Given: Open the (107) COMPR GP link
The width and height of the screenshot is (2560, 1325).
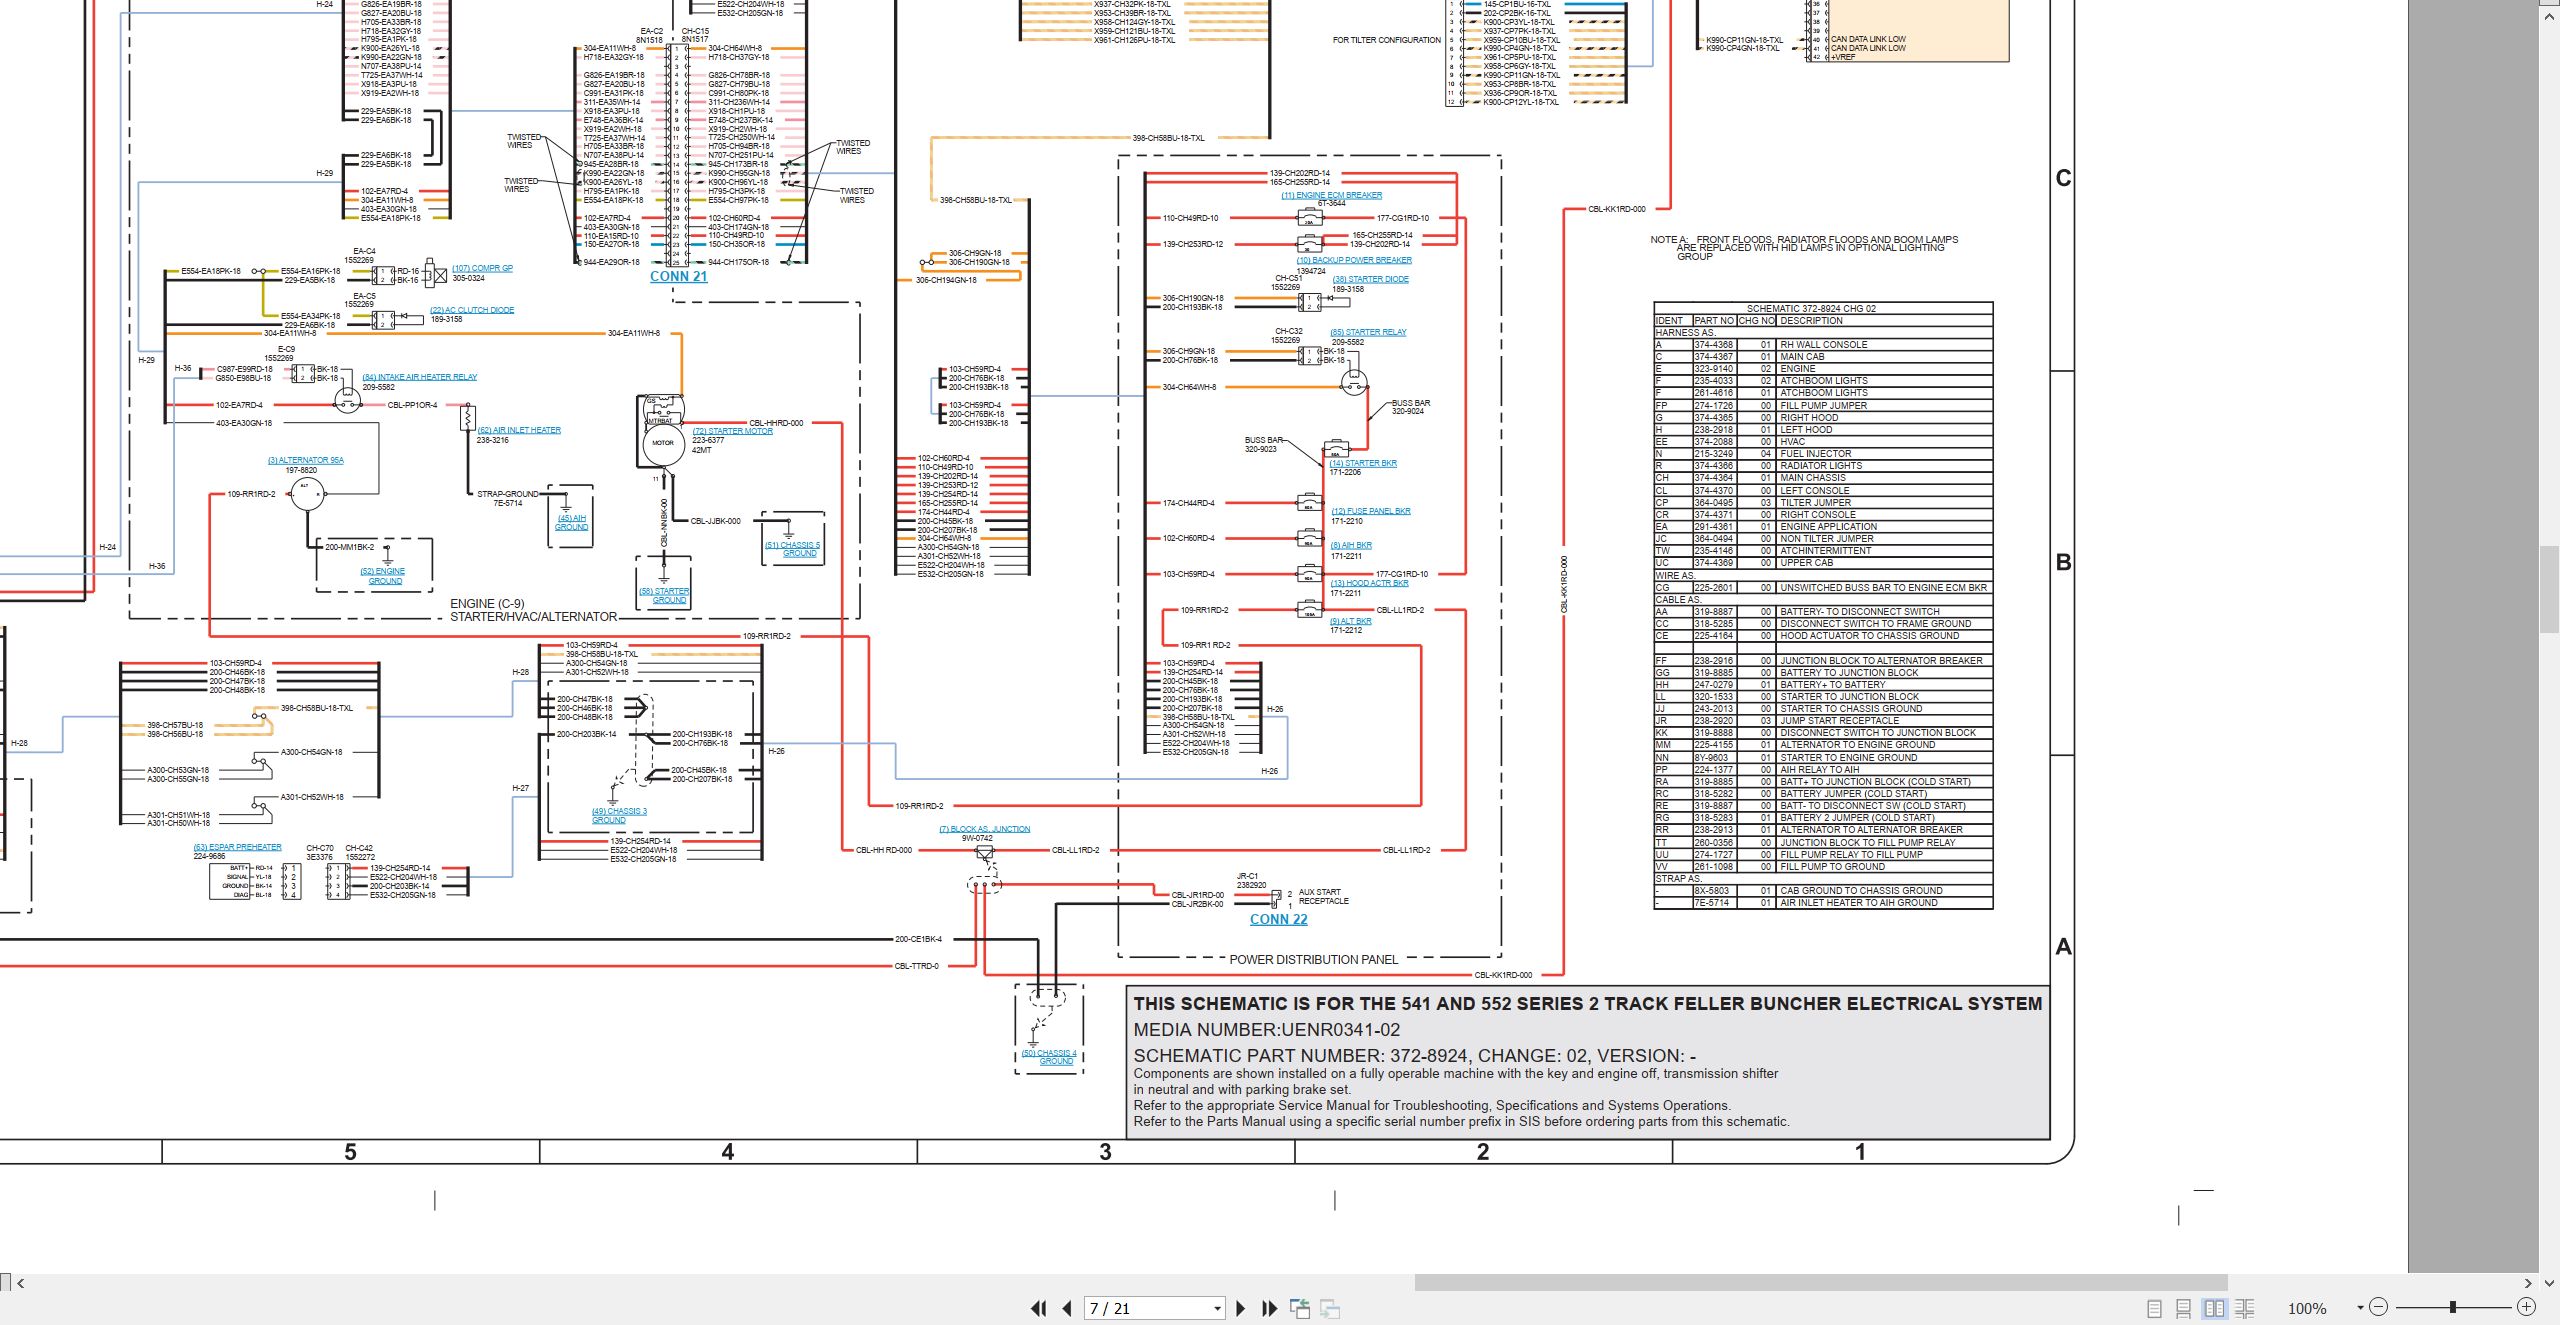Looking at the screenshot, I should click(482, 268).
